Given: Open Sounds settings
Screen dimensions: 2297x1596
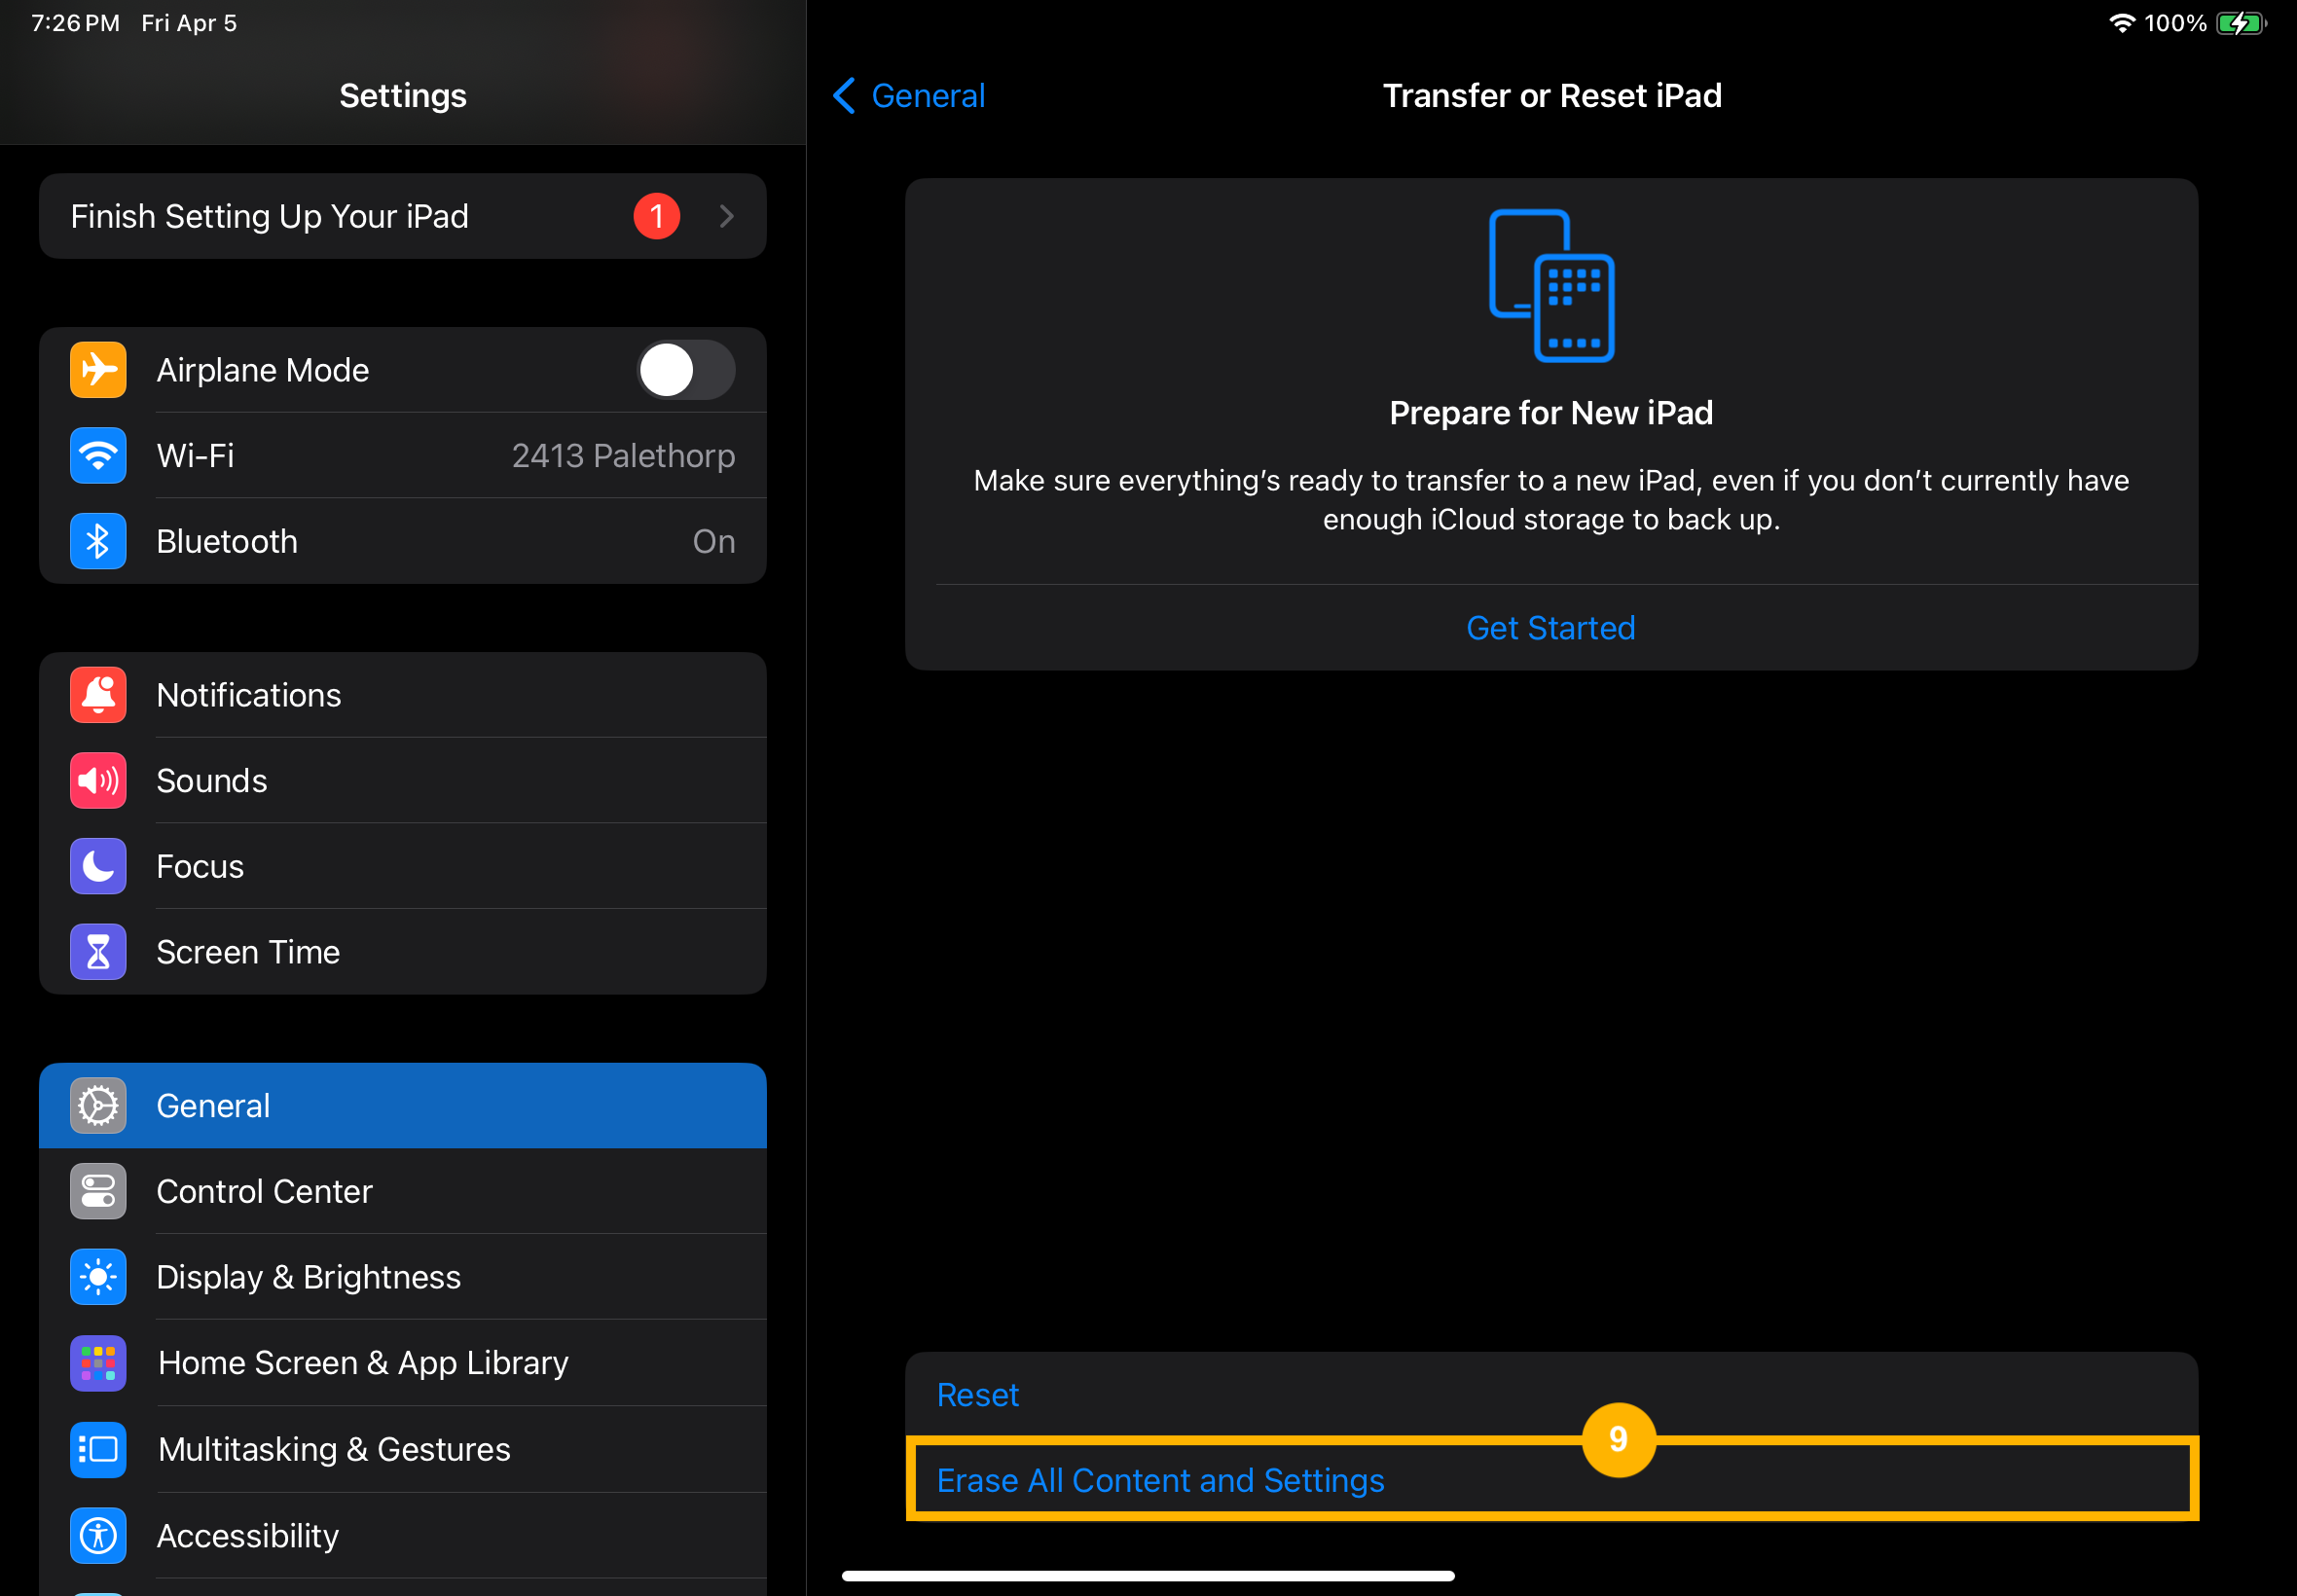Looking at the screenshot, I should [x=403, y=781].
